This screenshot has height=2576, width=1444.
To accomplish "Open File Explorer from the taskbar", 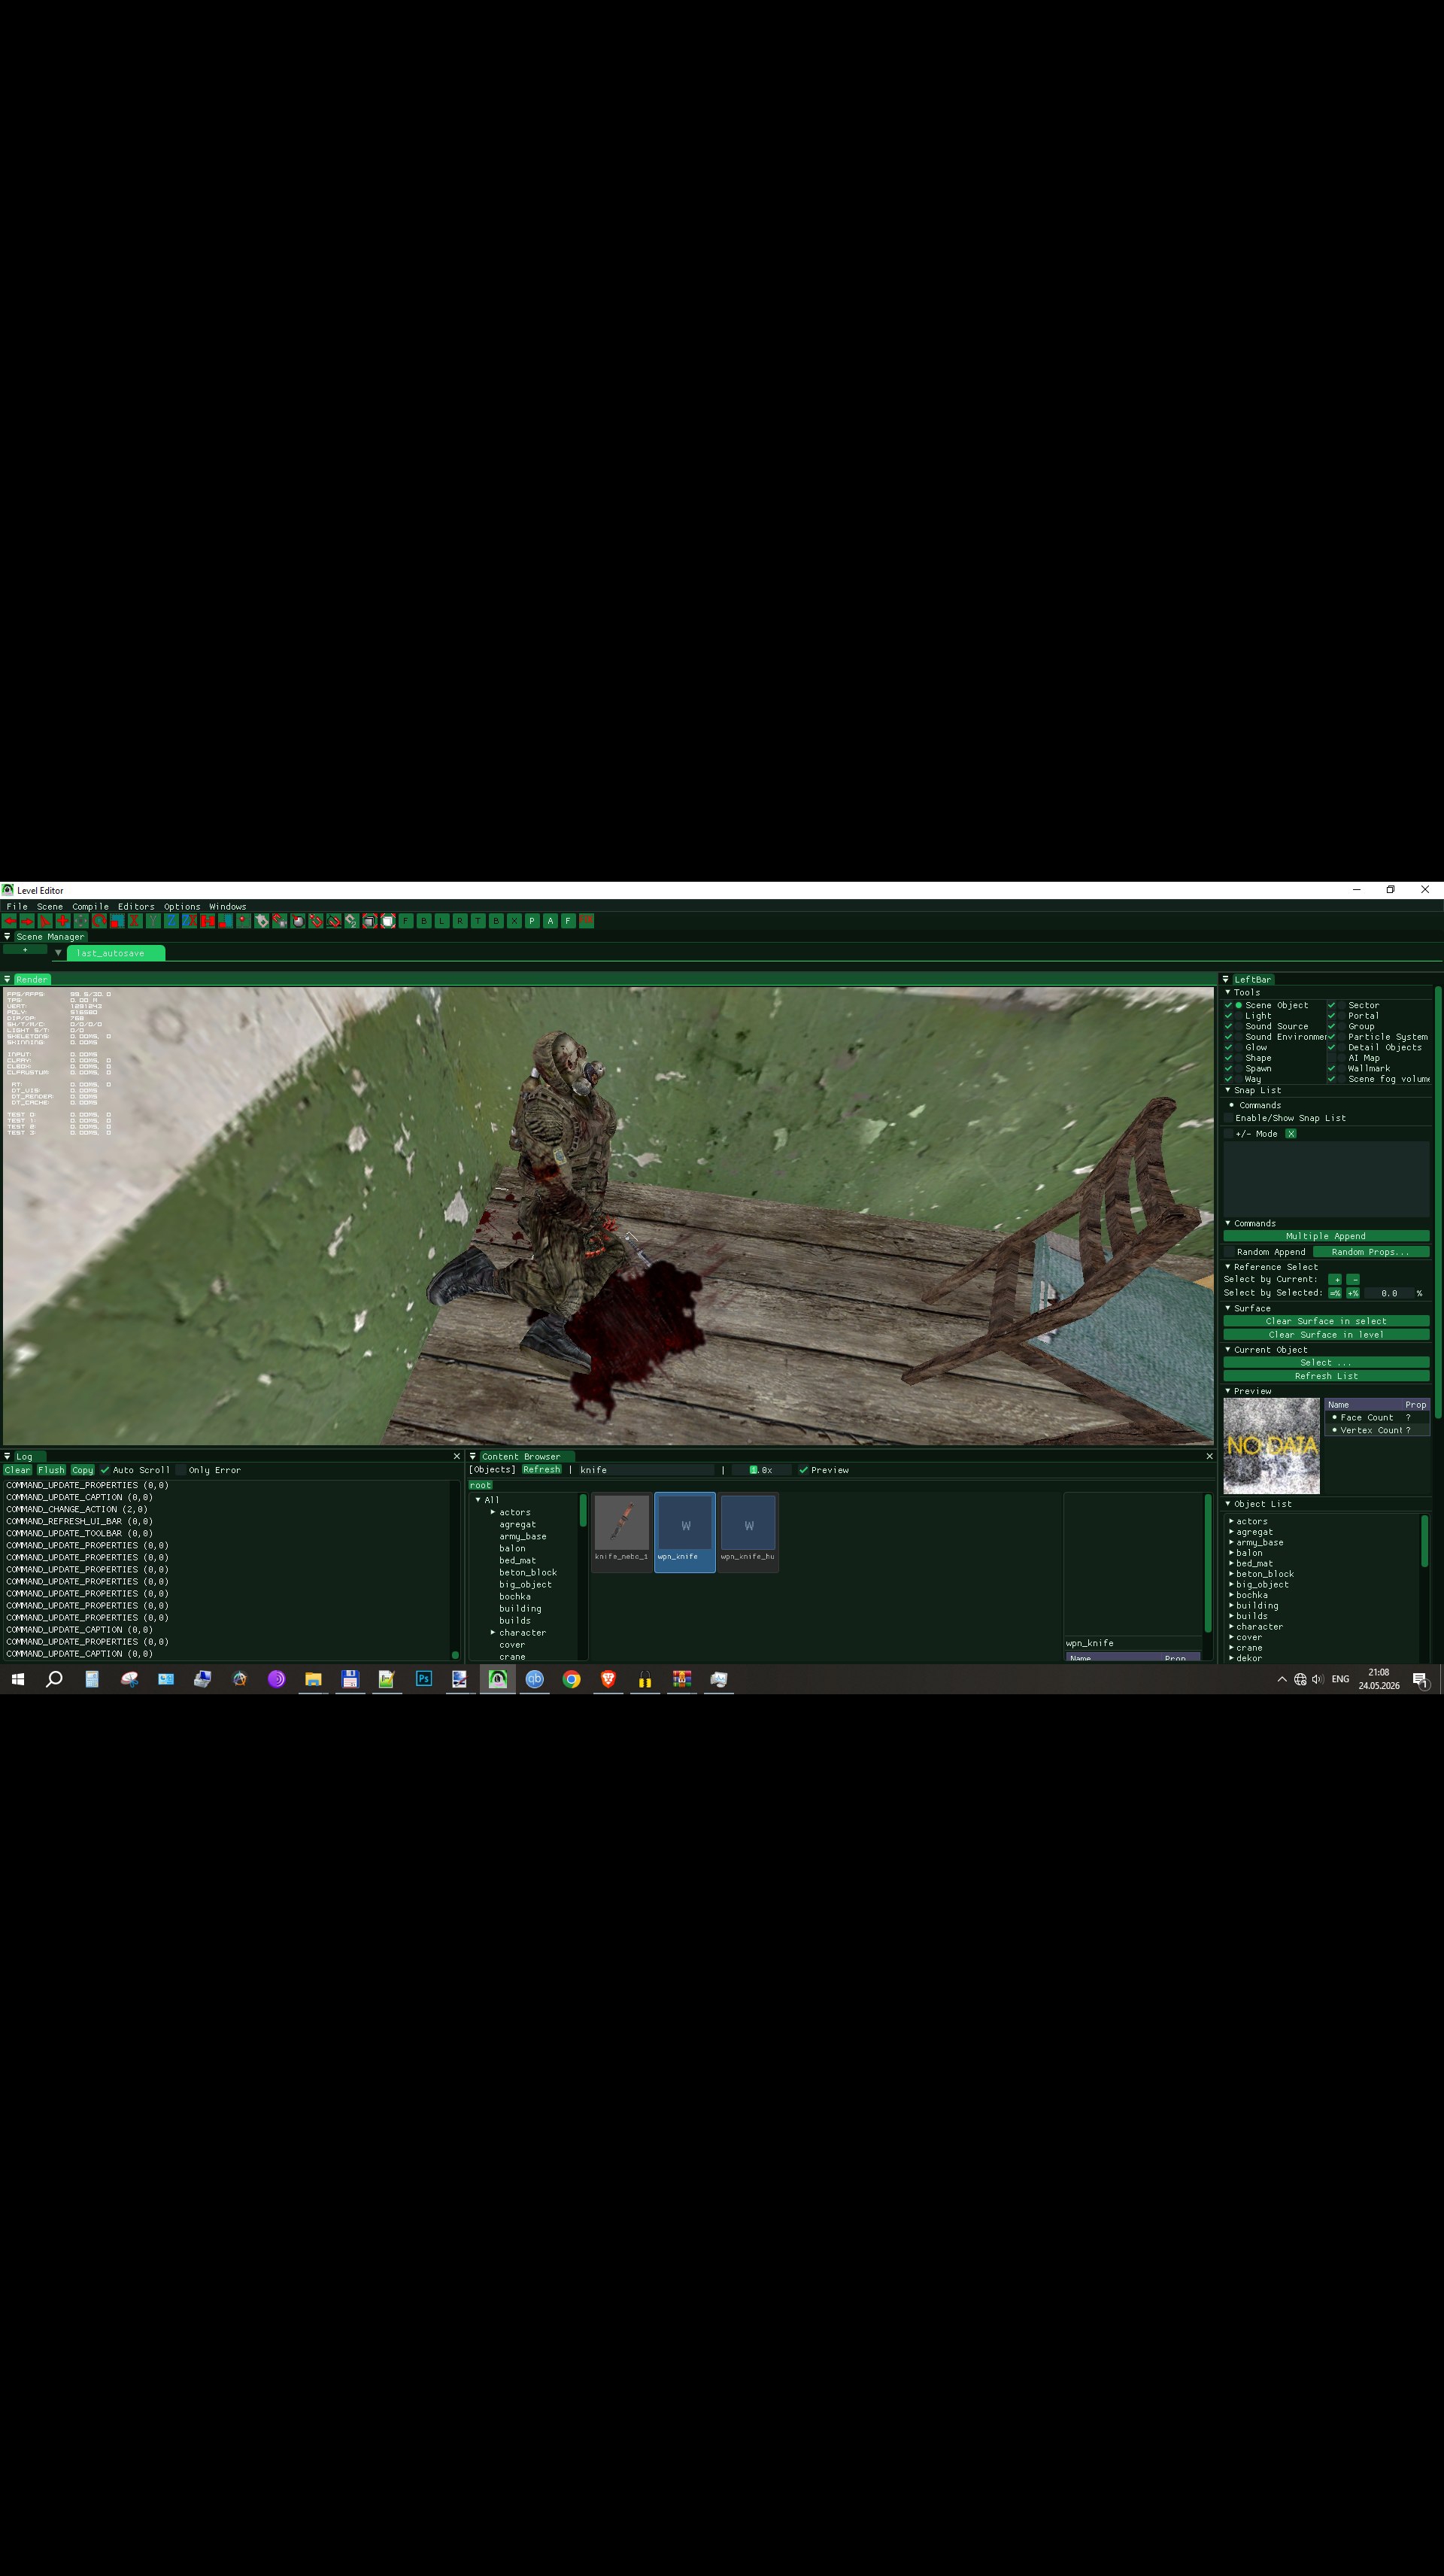I will click(313, 1679).
